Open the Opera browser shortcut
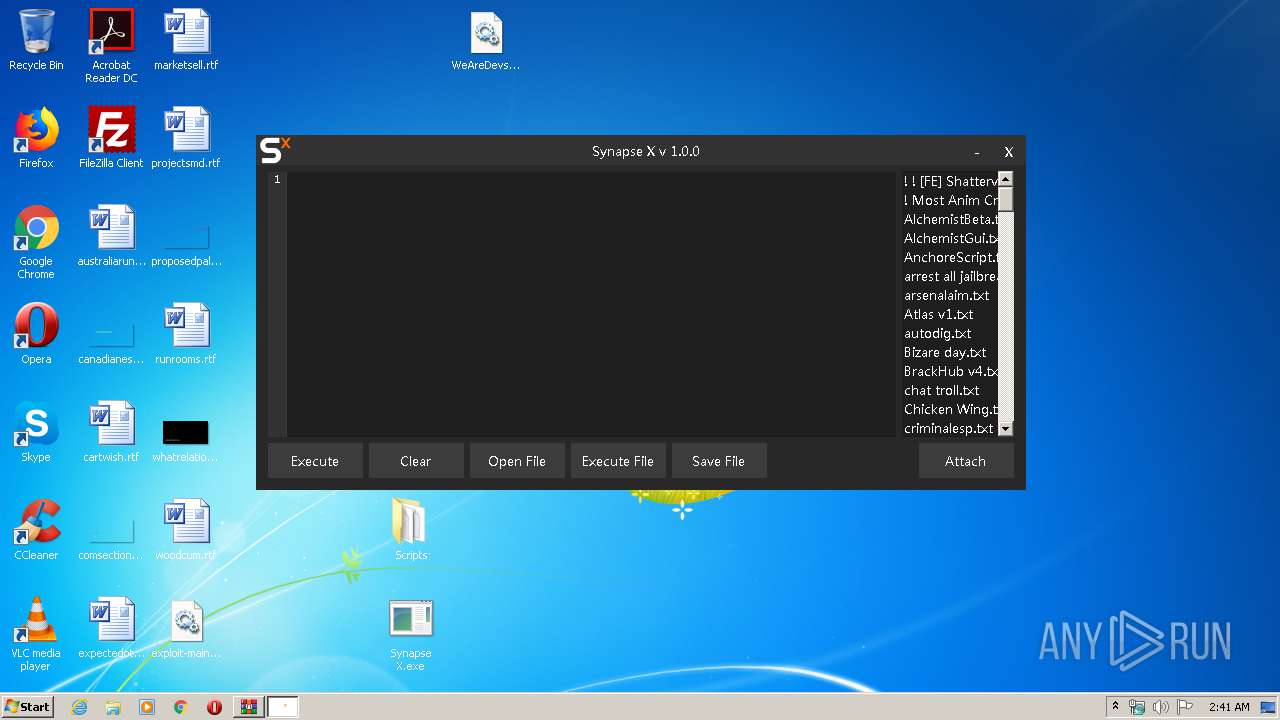This screenshot has height=720, width=1280. point(36,334)
